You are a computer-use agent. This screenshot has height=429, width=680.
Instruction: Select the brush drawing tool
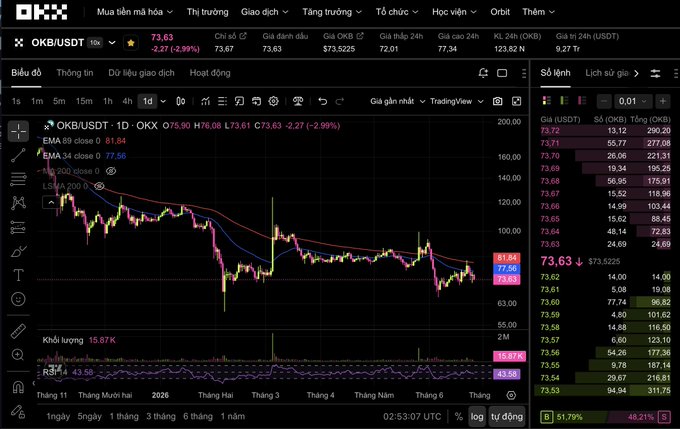(18, 251)
